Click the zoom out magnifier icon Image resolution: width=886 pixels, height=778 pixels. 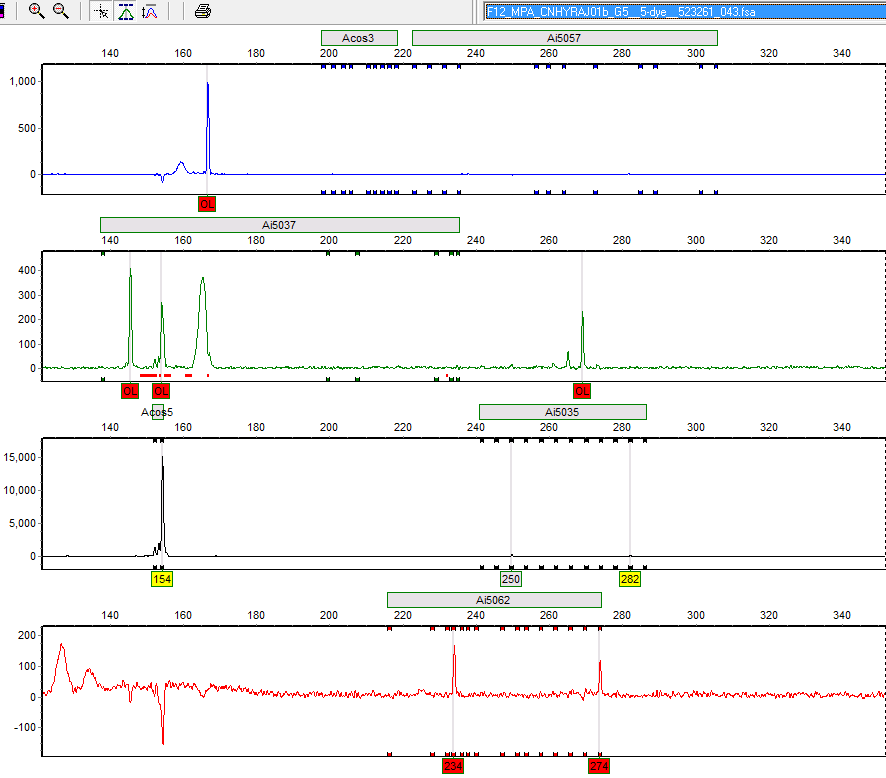(61, 11)
